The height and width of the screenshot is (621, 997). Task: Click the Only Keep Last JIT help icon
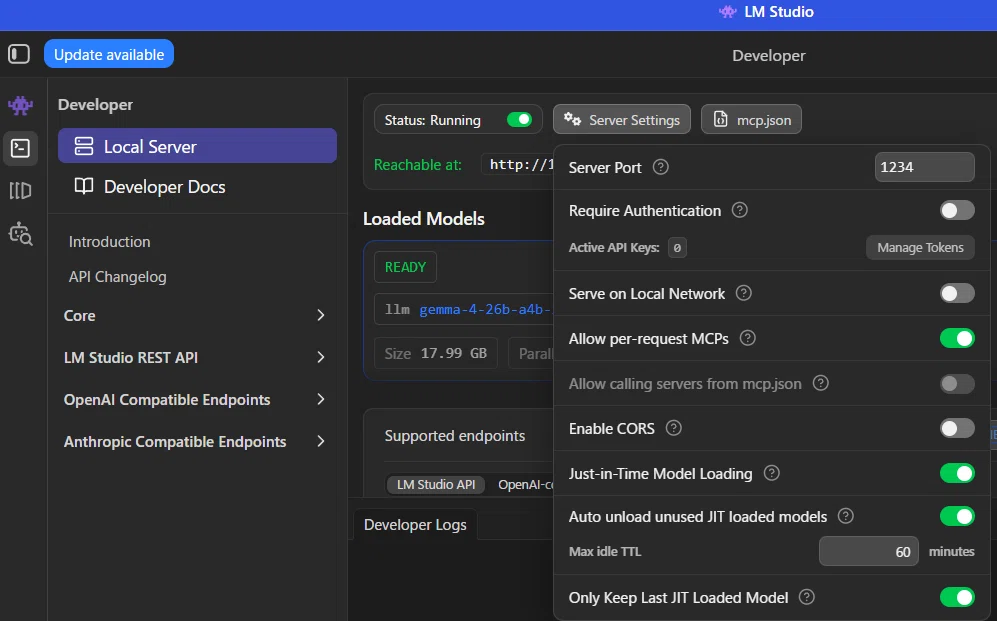806,597
